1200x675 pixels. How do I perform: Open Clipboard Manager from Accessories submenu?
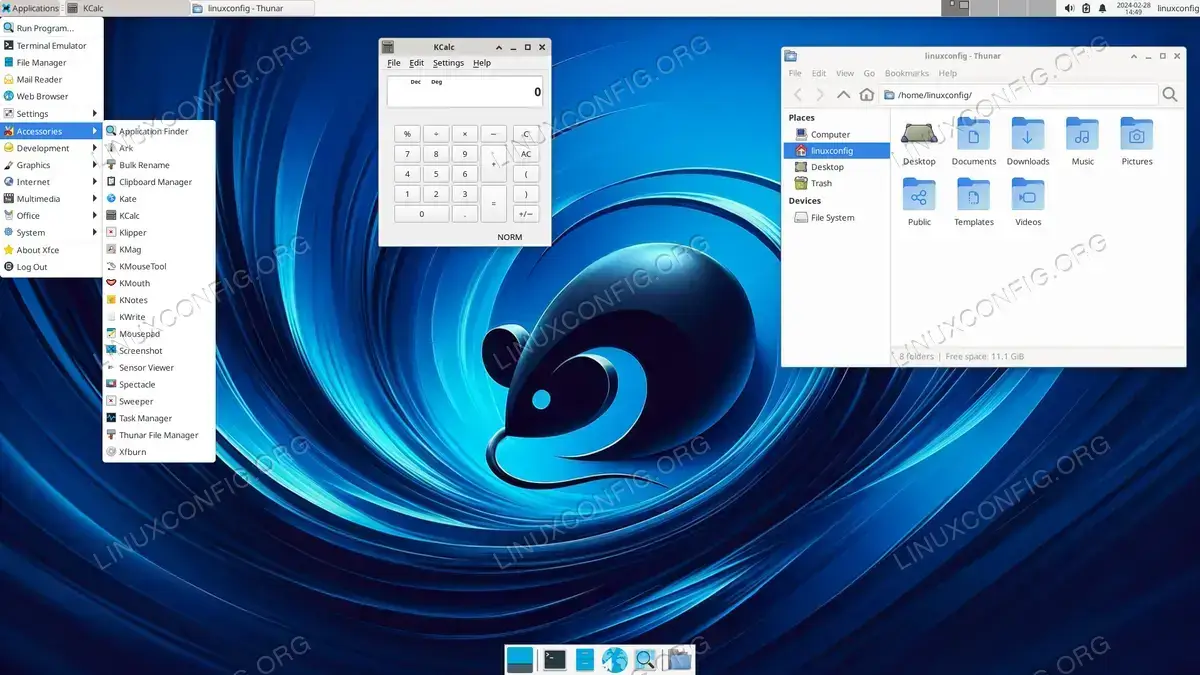(160, 181)
